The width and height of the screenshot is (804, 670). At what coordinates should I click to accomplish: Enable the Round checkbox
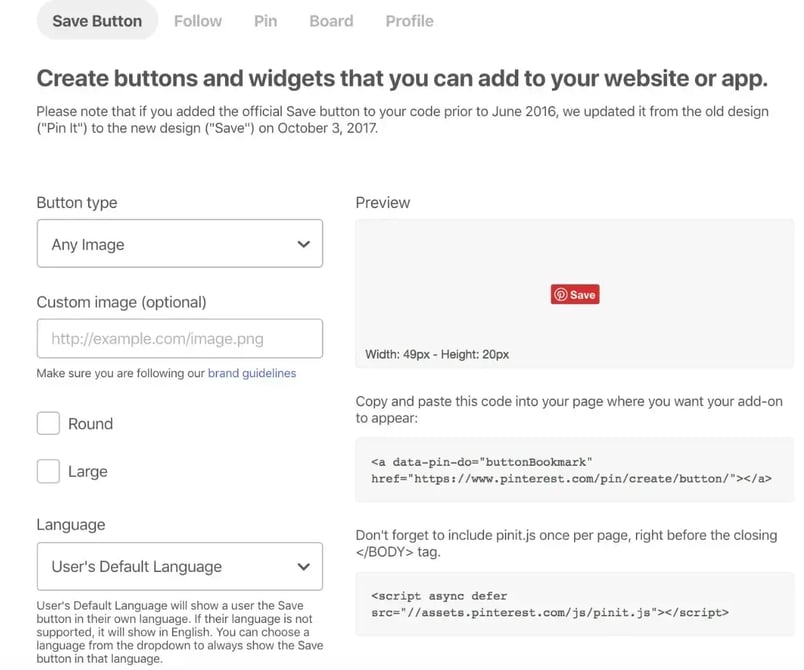point(48,423)
